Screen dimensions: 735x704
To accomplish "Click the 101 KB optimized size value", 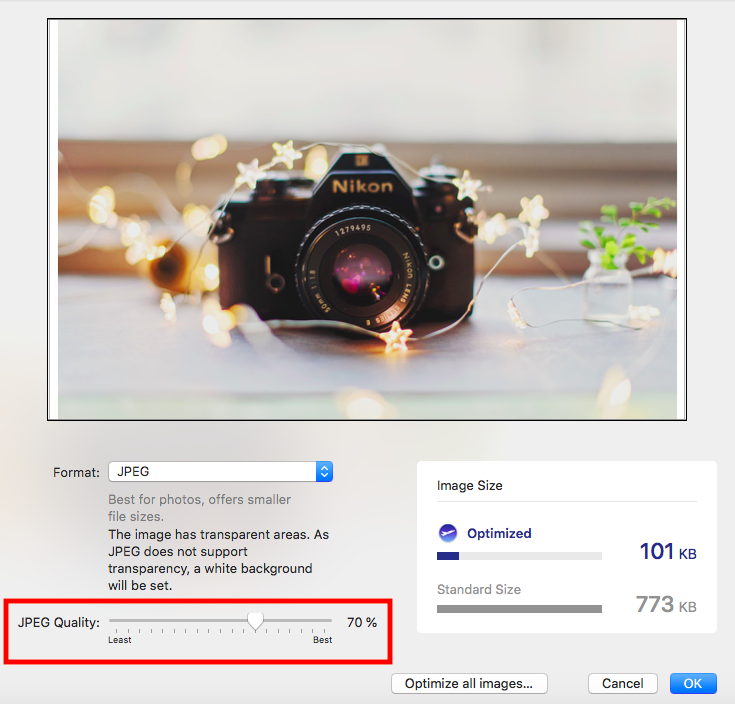I will pos(668,552).
